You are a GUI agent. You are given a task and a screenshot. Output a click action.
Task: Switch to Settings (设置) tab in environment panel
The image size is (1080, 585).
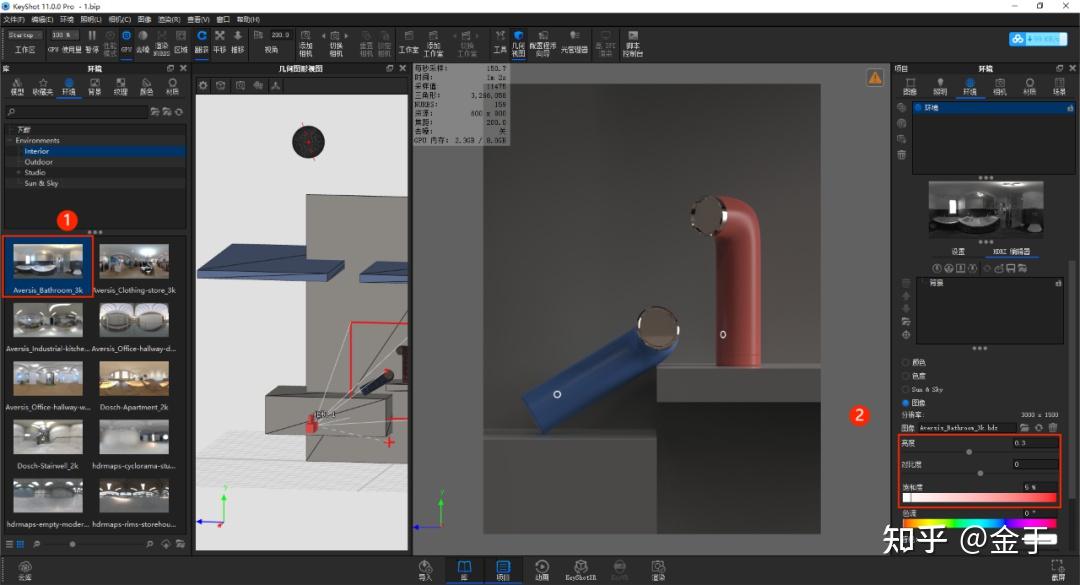(958, 252)
